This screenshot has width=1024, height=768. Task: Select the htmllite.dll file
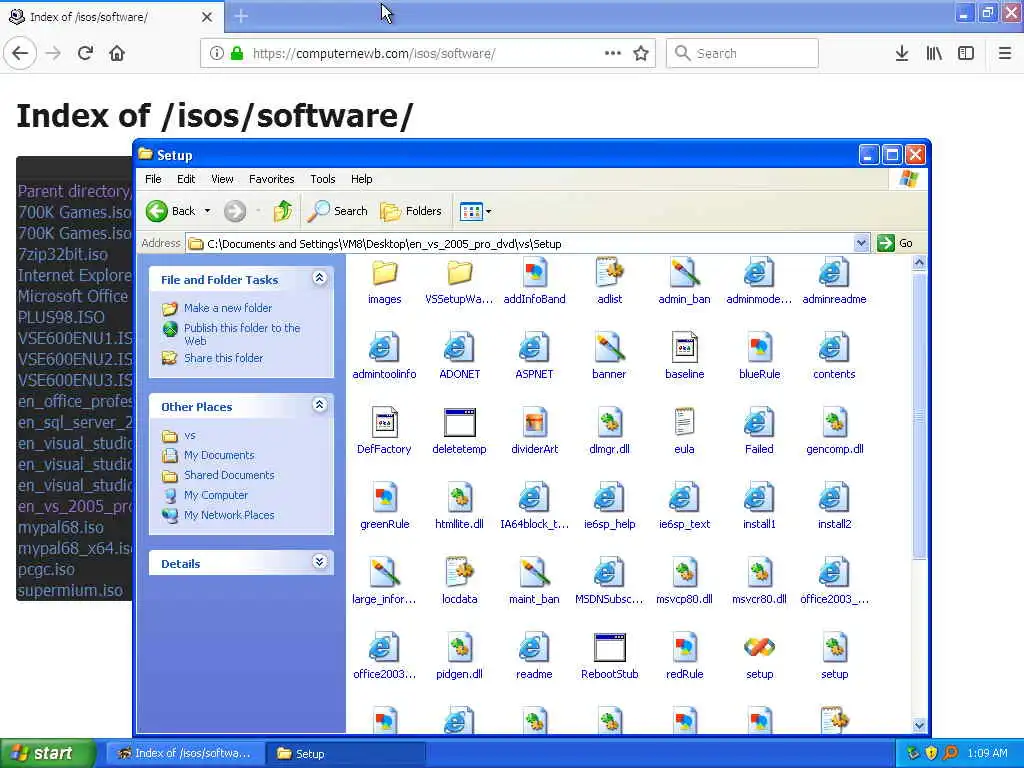(459, 498)
